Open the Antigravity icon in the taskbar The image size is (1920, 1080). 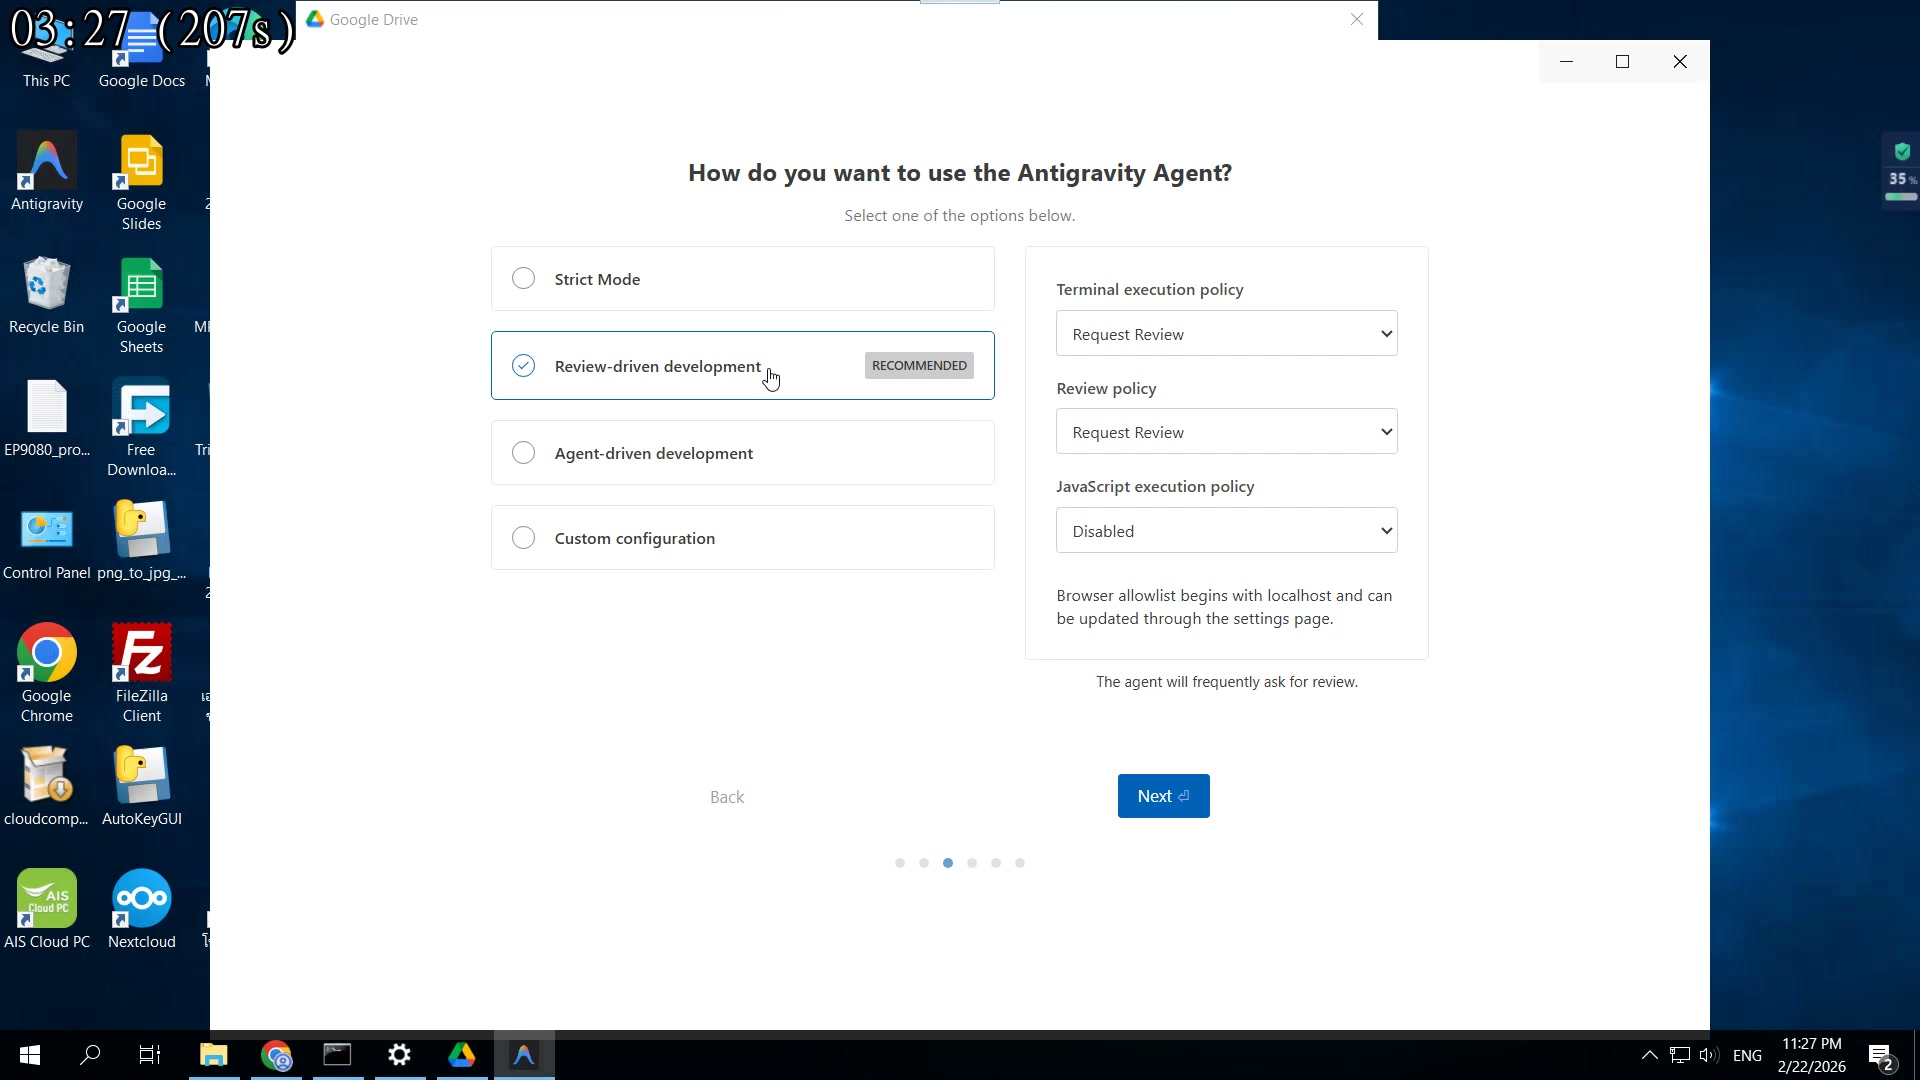(524, 1055)
